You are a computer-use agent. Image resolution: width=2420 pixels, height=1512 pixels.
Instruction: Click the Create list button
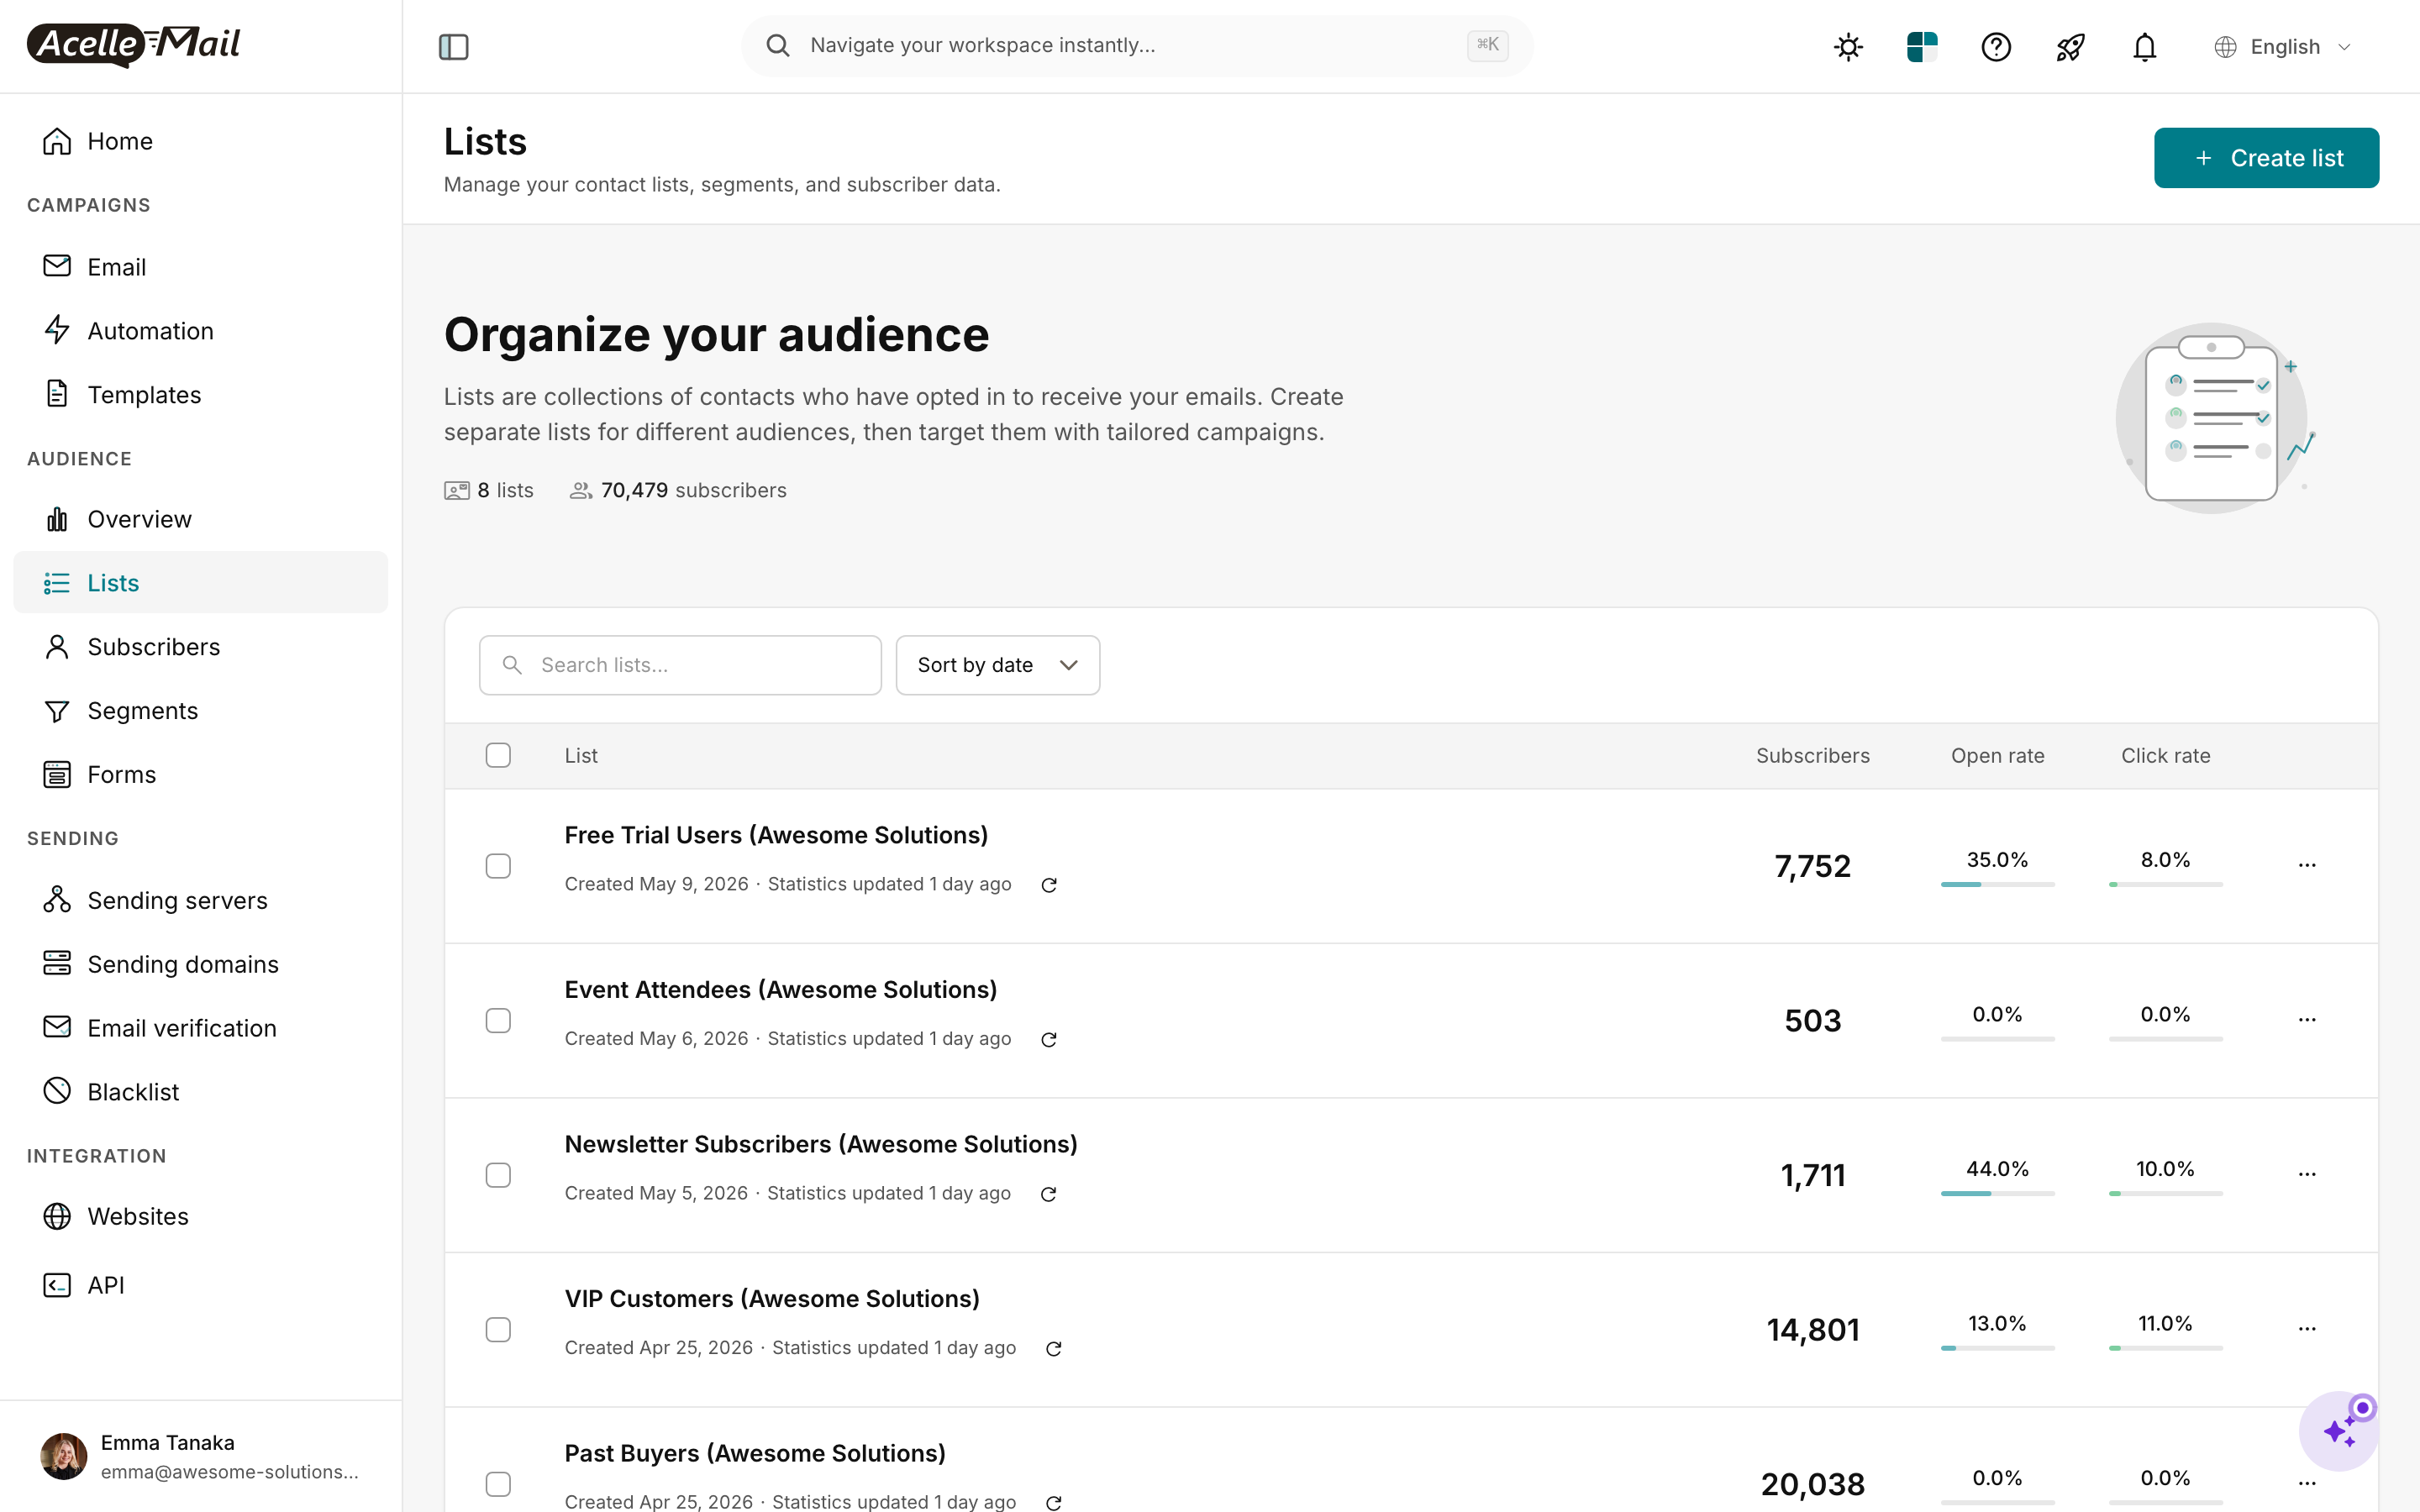(x=2266, y=158)
